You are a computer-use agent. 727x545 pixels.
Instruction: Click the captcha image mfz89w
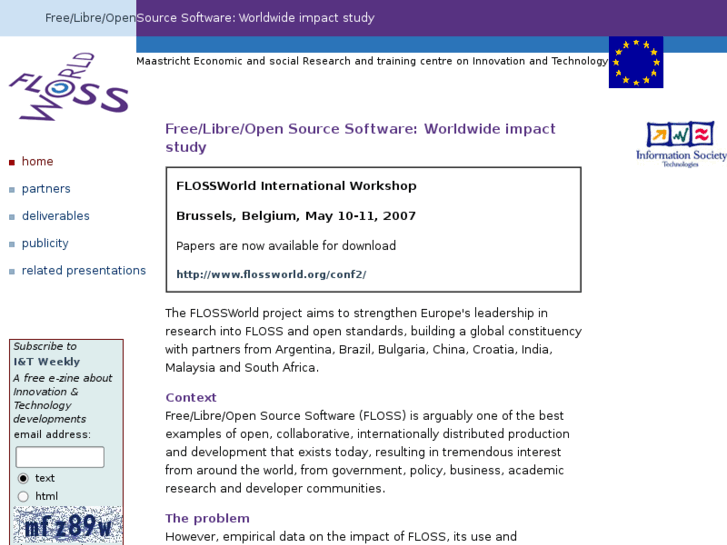click(68, 526)
